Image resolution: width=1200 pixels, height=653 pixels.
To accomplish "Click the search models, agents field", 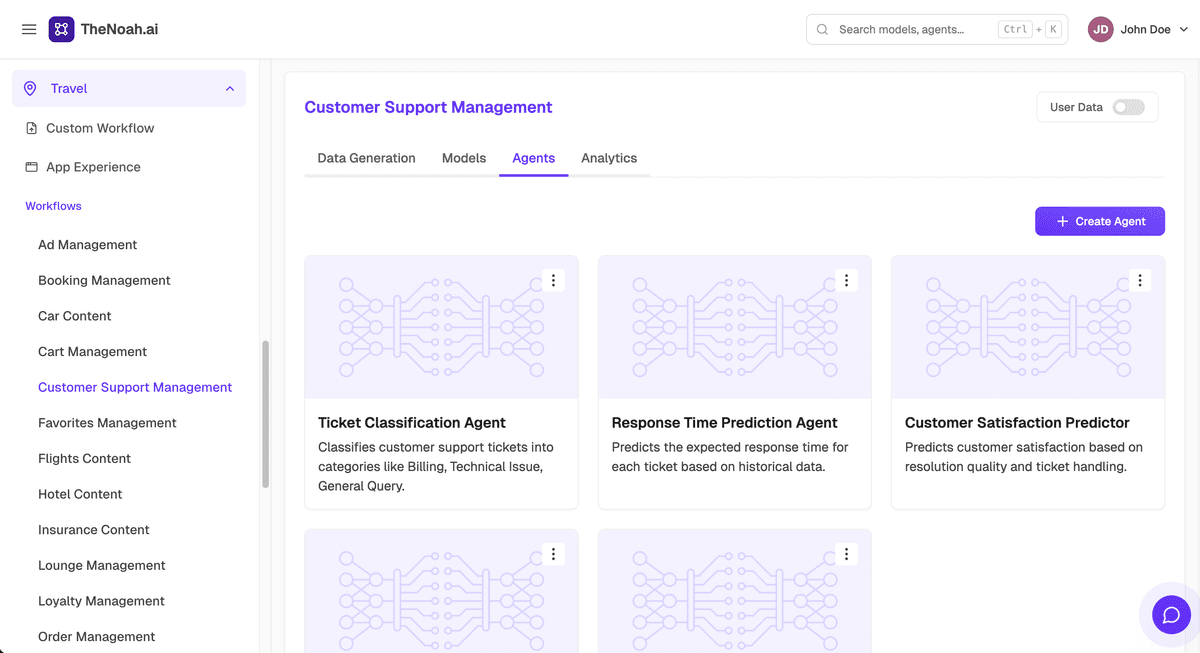I will coord(937,30).
